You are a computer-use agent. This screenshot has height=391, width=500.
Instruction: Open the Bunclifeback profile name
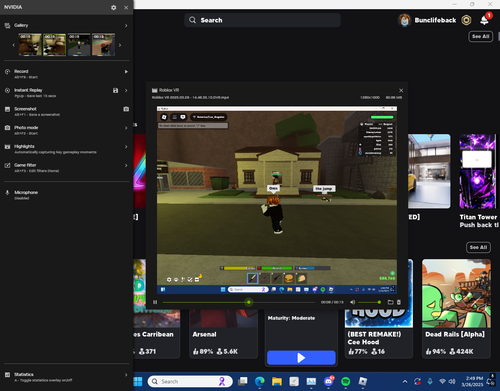[435, 20]
